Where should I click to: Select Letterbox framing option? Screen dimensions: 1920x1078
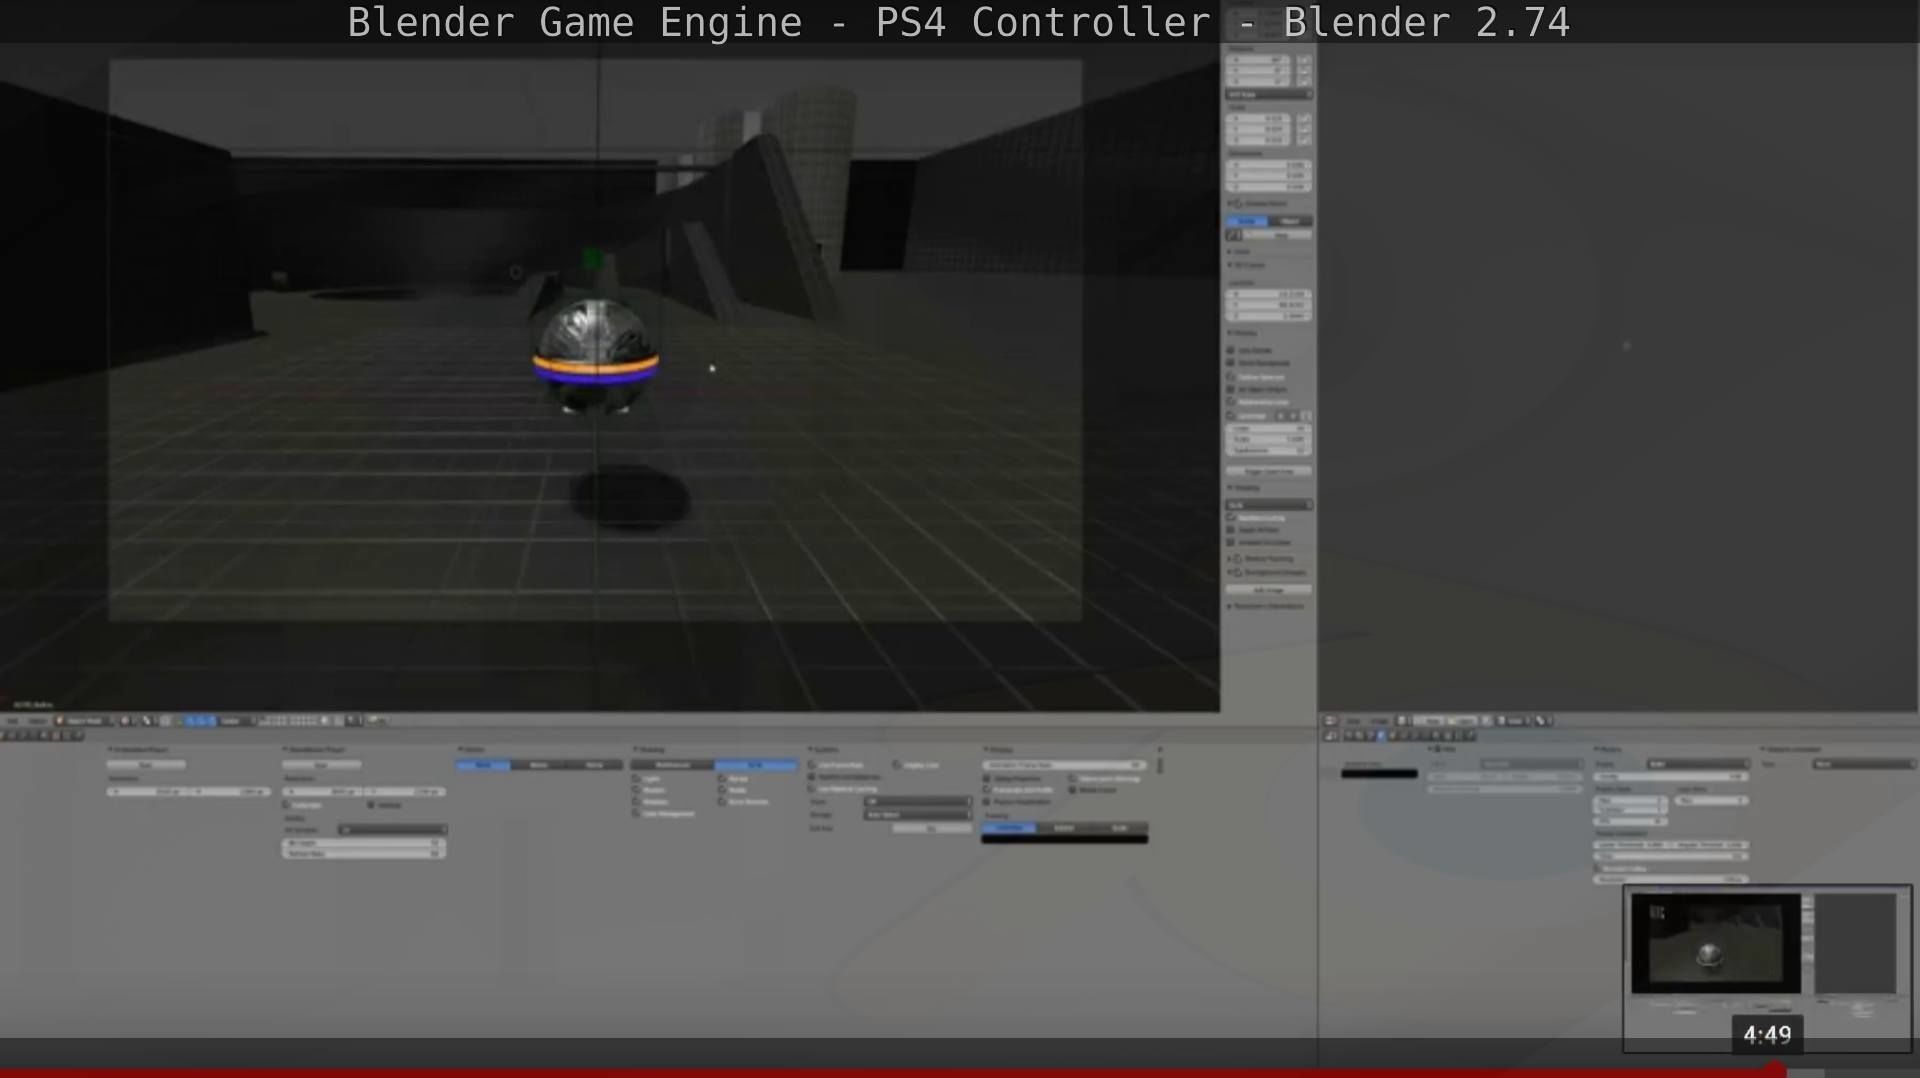click(1009, 828)
